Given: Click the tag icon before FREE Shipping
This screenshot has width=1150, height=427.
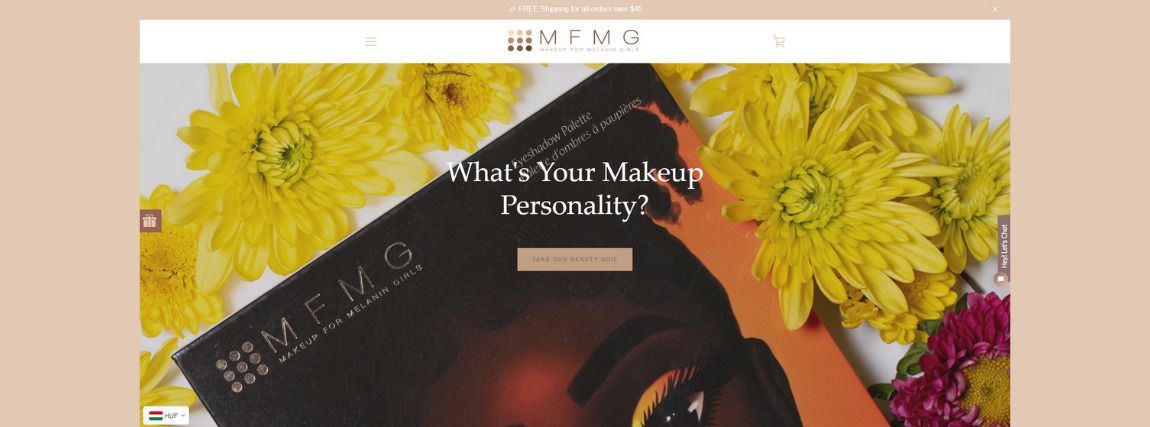Looking at the screenshot, I should 512,10.
